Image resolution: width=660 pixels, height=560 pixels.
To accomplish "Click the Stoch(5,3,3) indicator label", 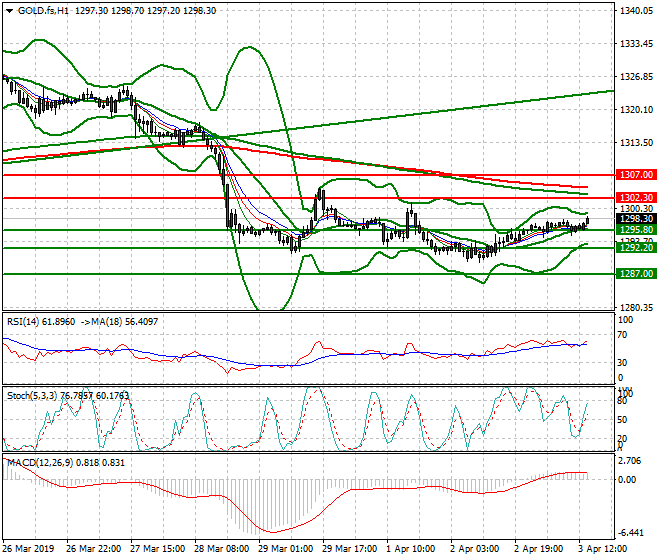I will 34,395.
